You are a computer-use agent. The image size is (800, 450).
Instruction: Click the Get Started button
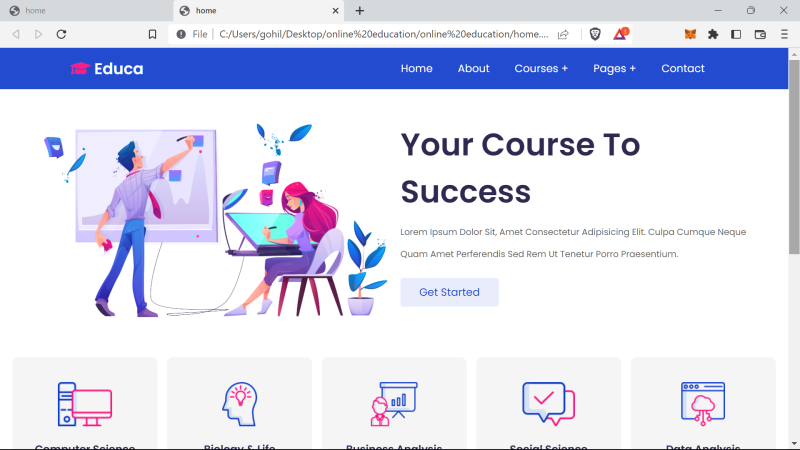coord(449,292)
